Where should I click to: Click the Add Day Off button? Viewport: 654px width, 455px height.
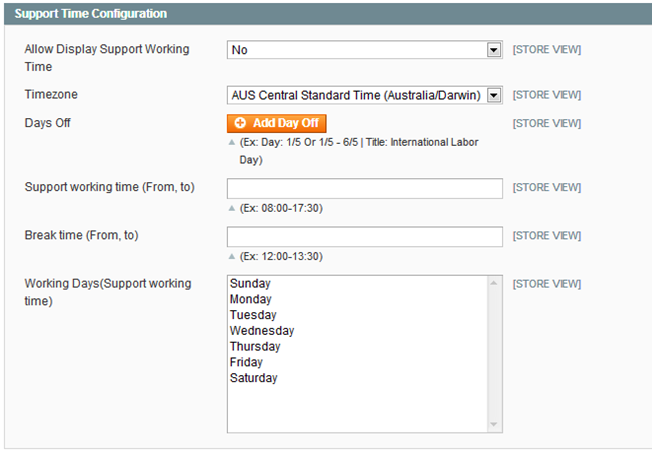pos(277,123)
